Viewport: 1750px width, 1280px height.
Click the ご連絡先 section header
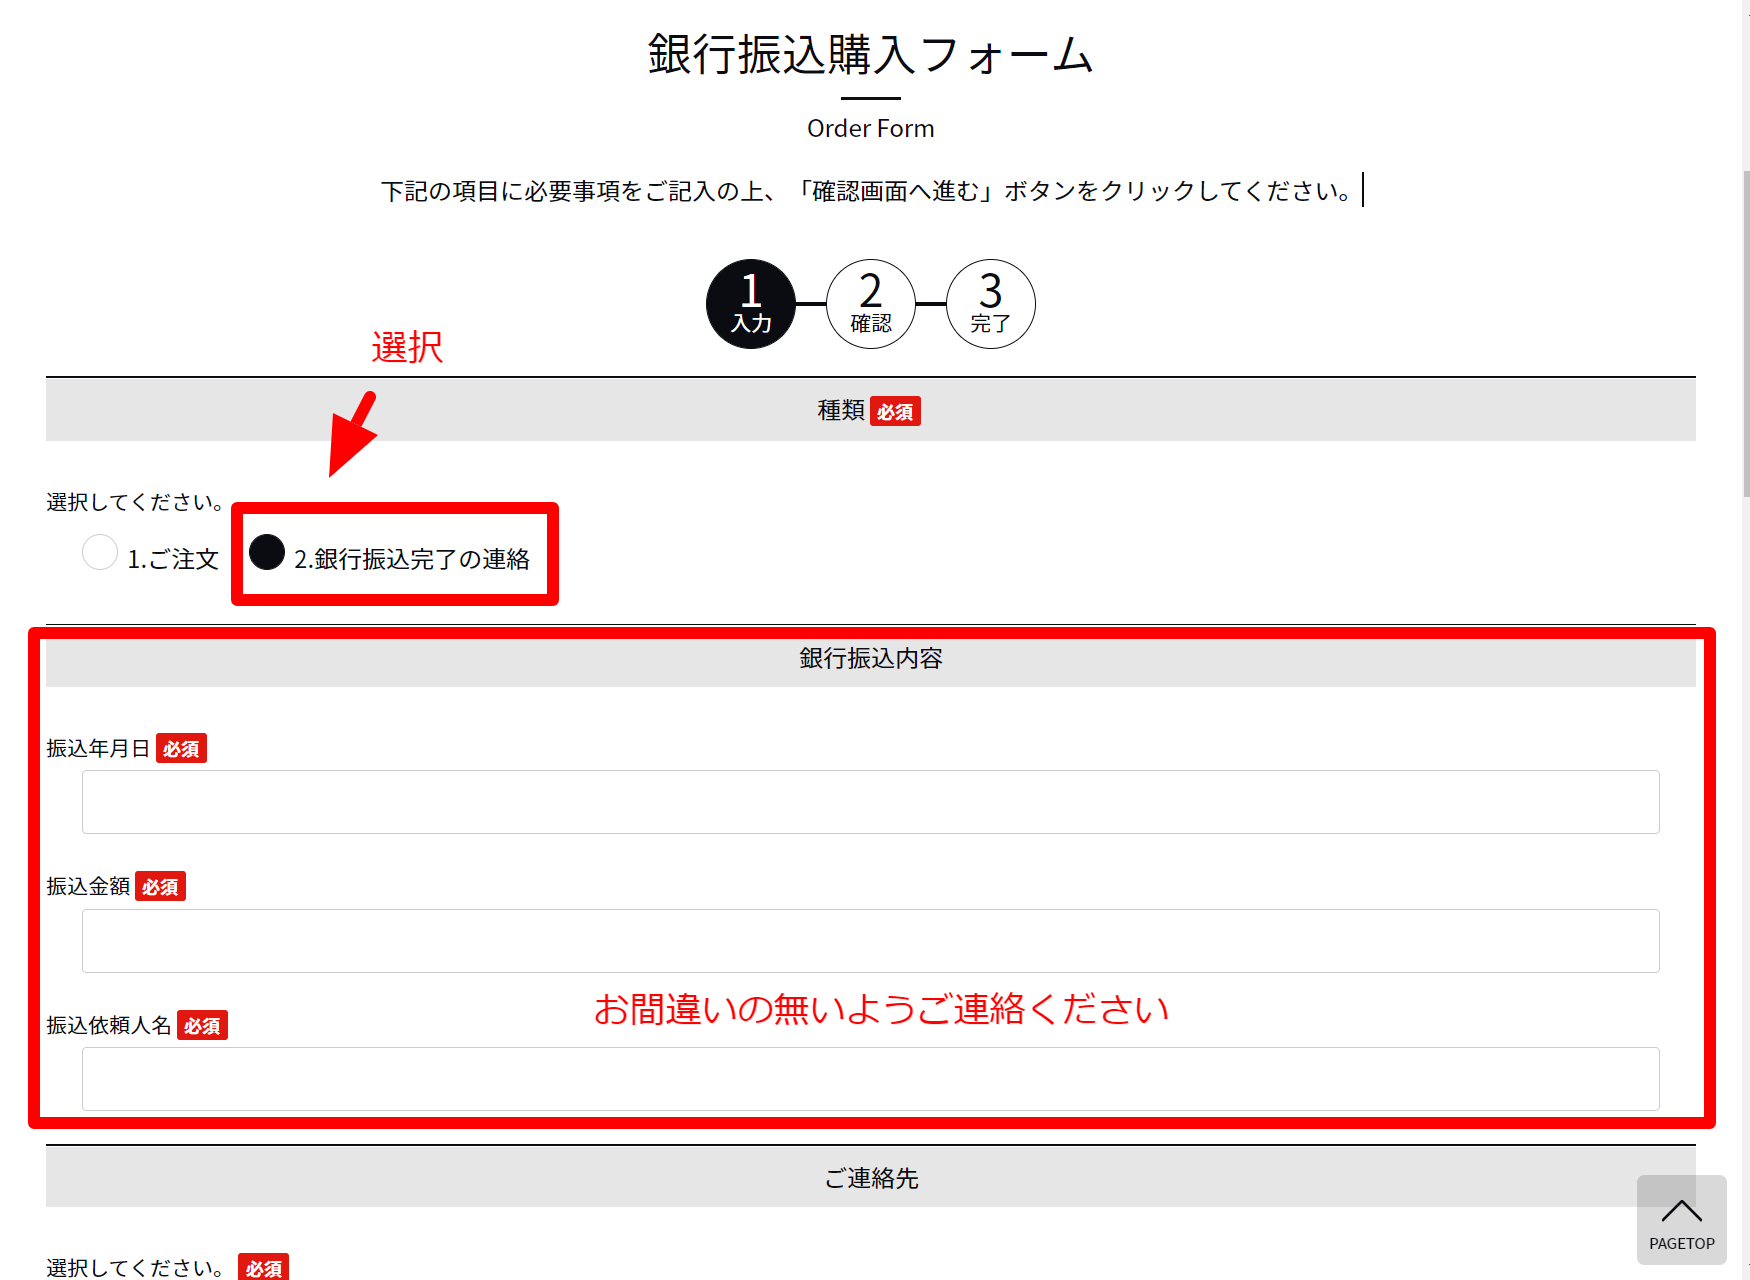point(870,1178)
